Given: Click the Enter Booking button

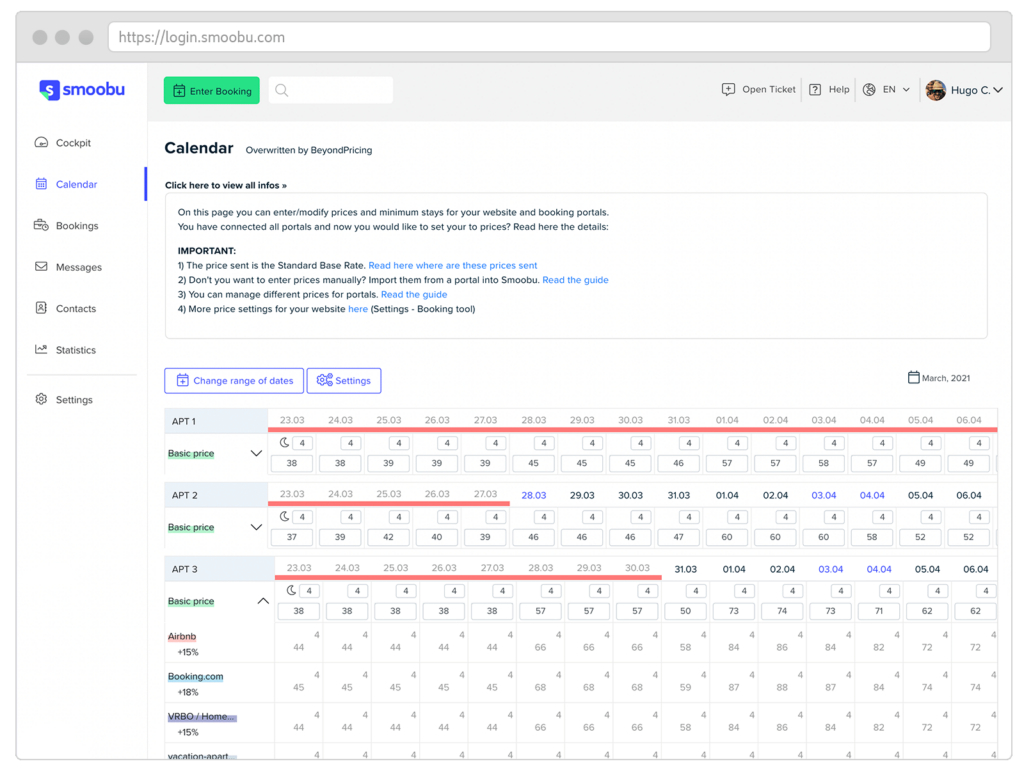Looking at the screenshot, I should (x=212, y=91).
